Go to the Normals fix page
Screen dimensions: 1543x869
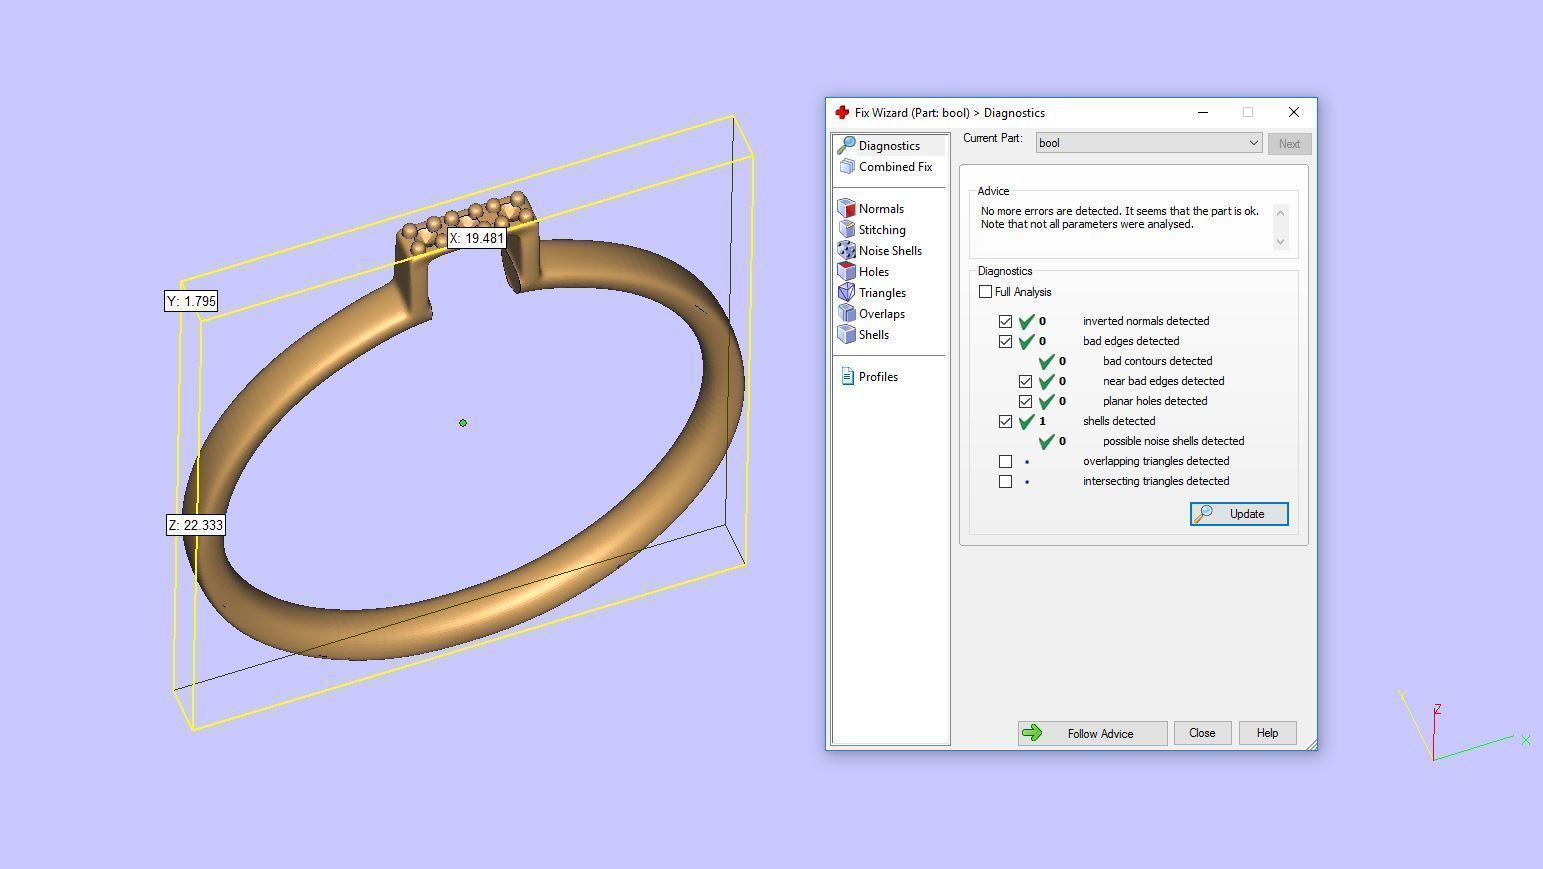881,209
